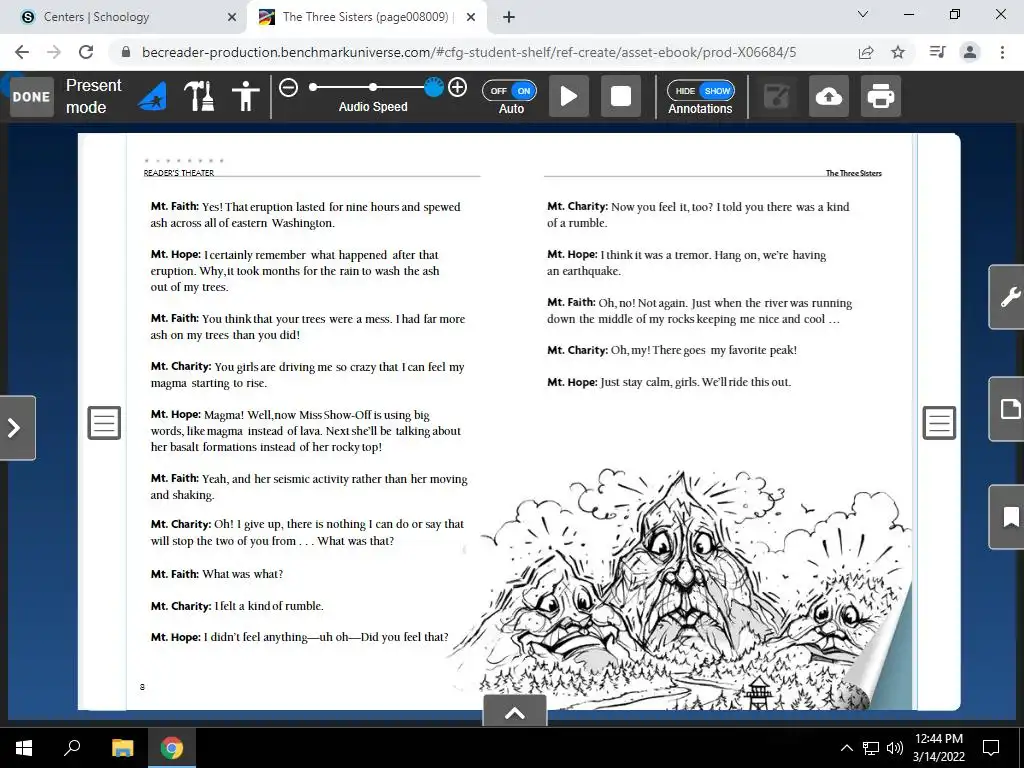
Task: Open a new browser tab
Action: [x=509, y=17]
